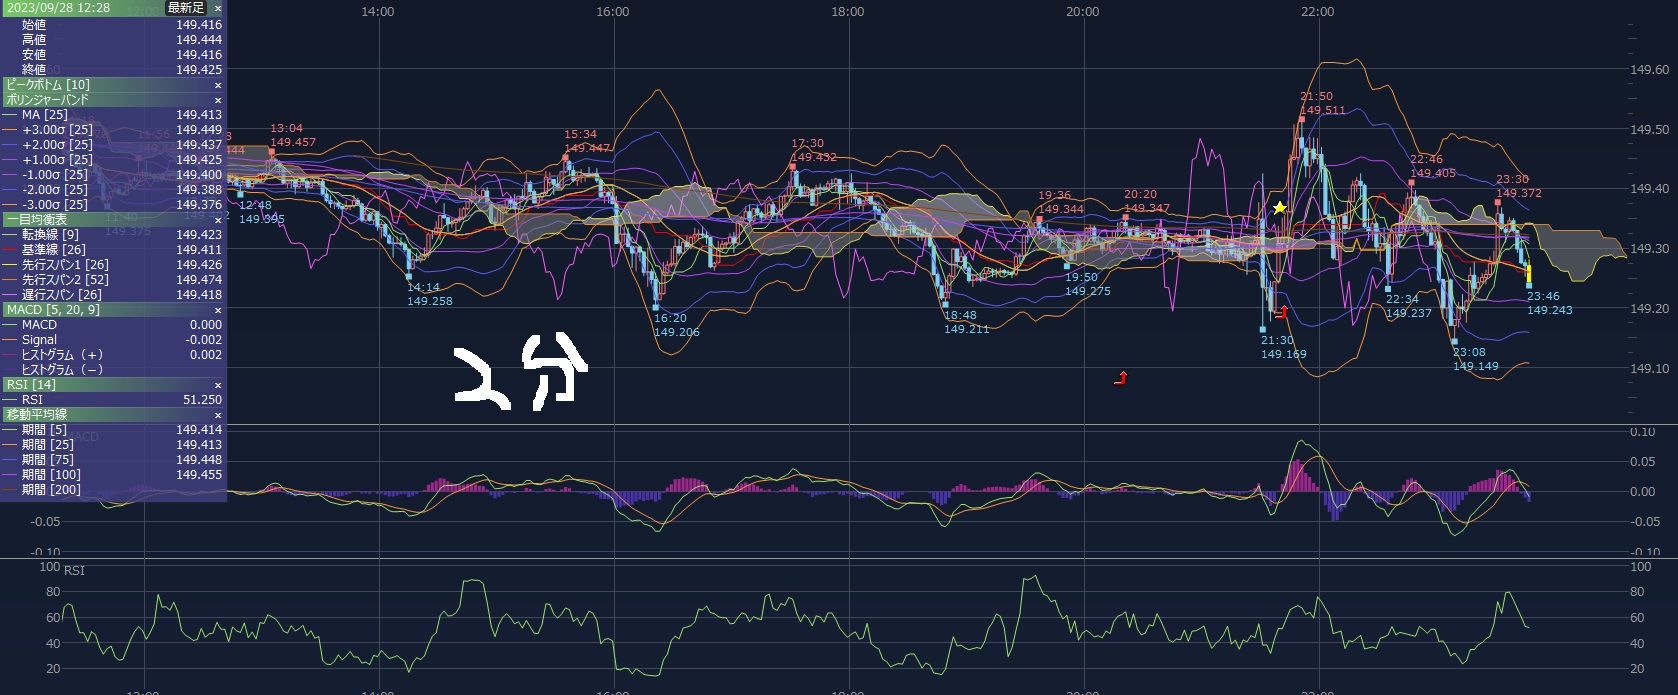The width and height of the screenshot is (1678, 695).
Task: Remove the MACD [5, 20, 9] indicator
Action: (x=218, y=310)
